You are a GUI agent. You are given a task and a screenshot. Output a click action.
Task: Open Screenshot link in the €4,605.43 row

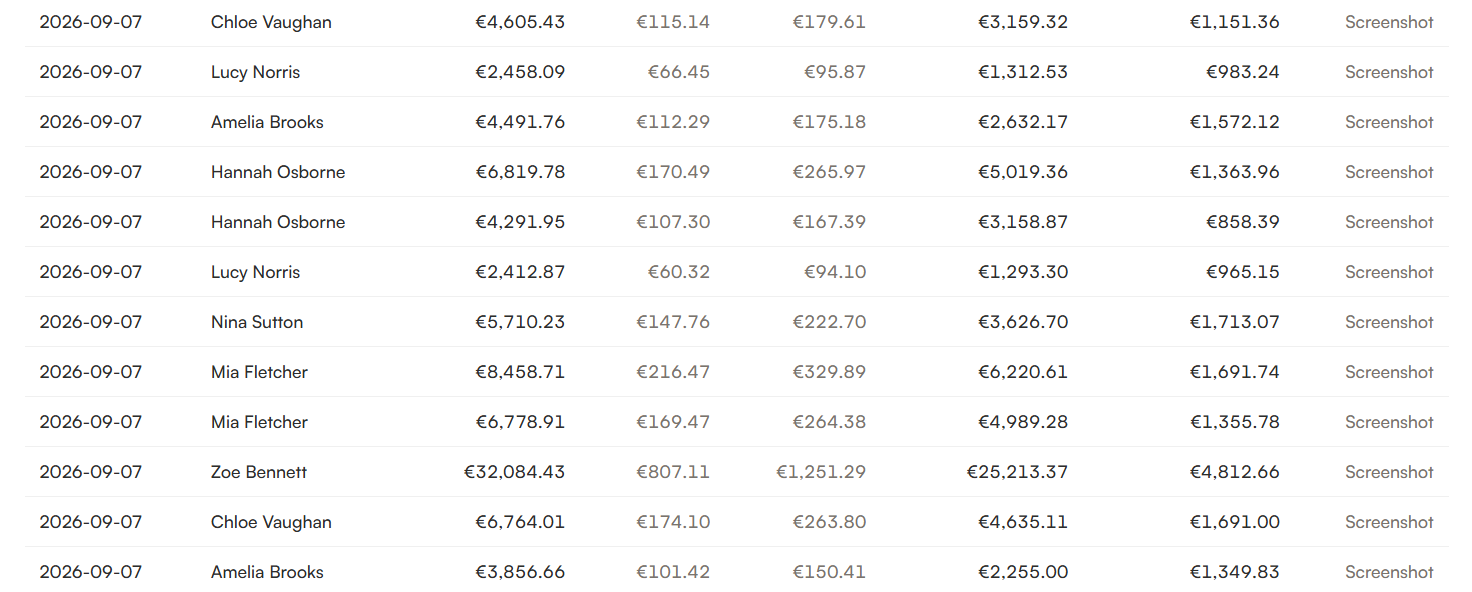(1389, 22)
